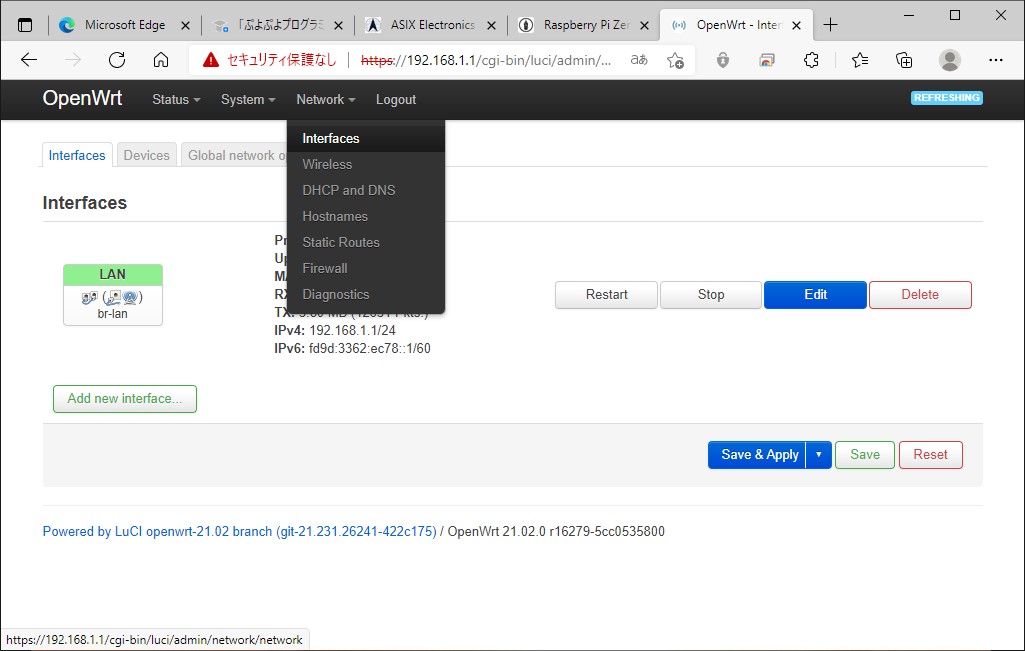Open the collections icon

[x=904, y=60]
